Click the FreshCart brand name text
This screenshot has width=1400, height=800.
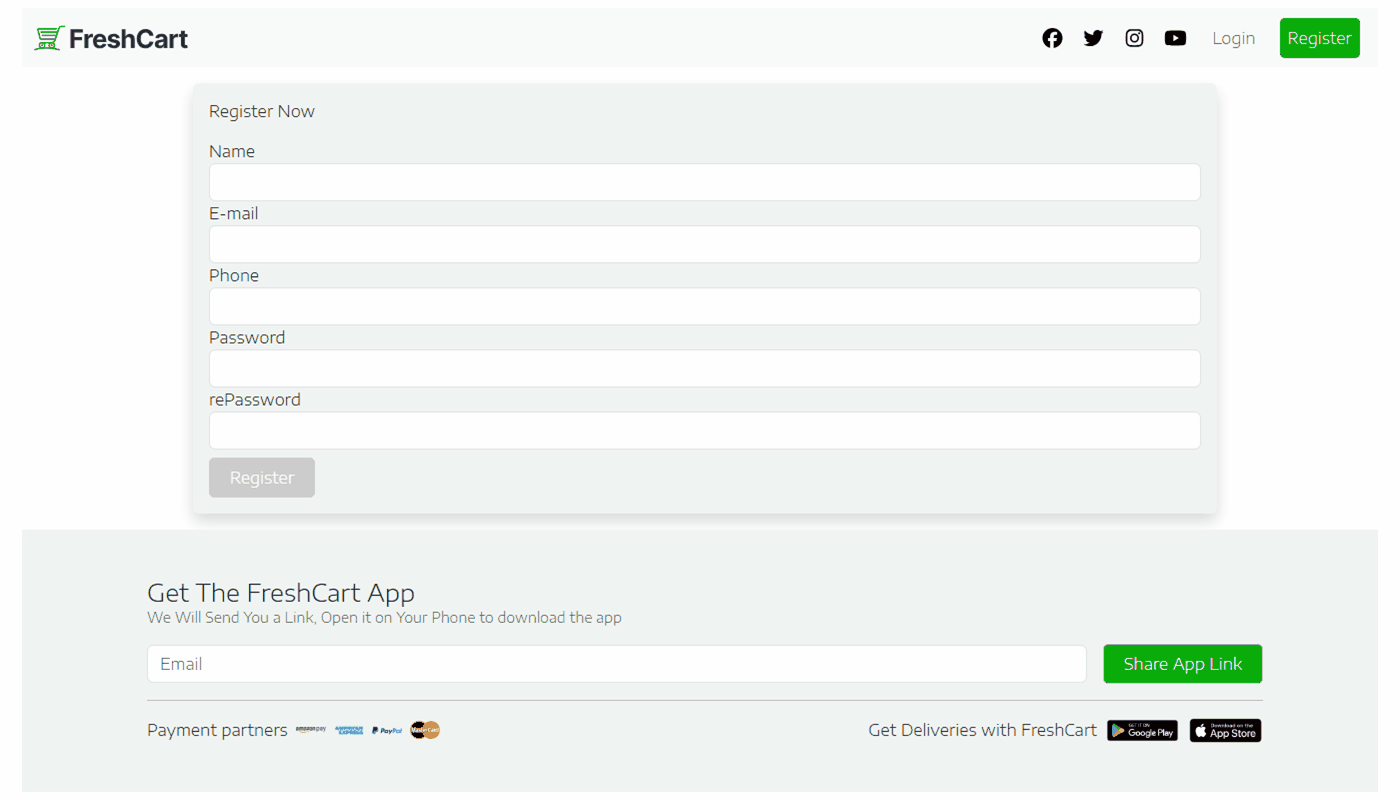point(128,39)
